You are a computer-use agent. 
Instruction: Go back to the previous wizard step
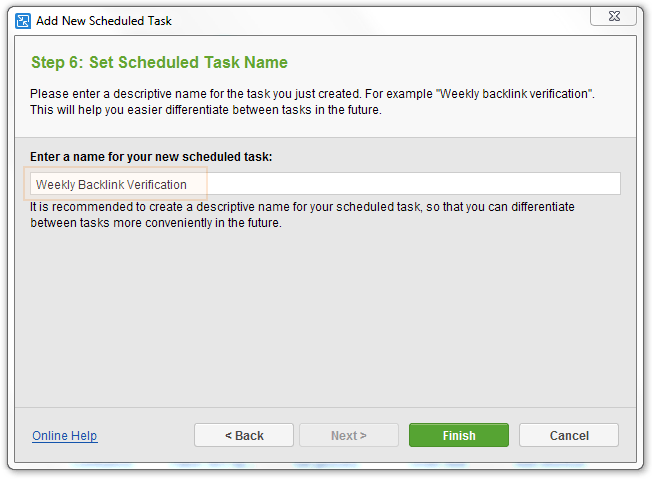point(244,435)
